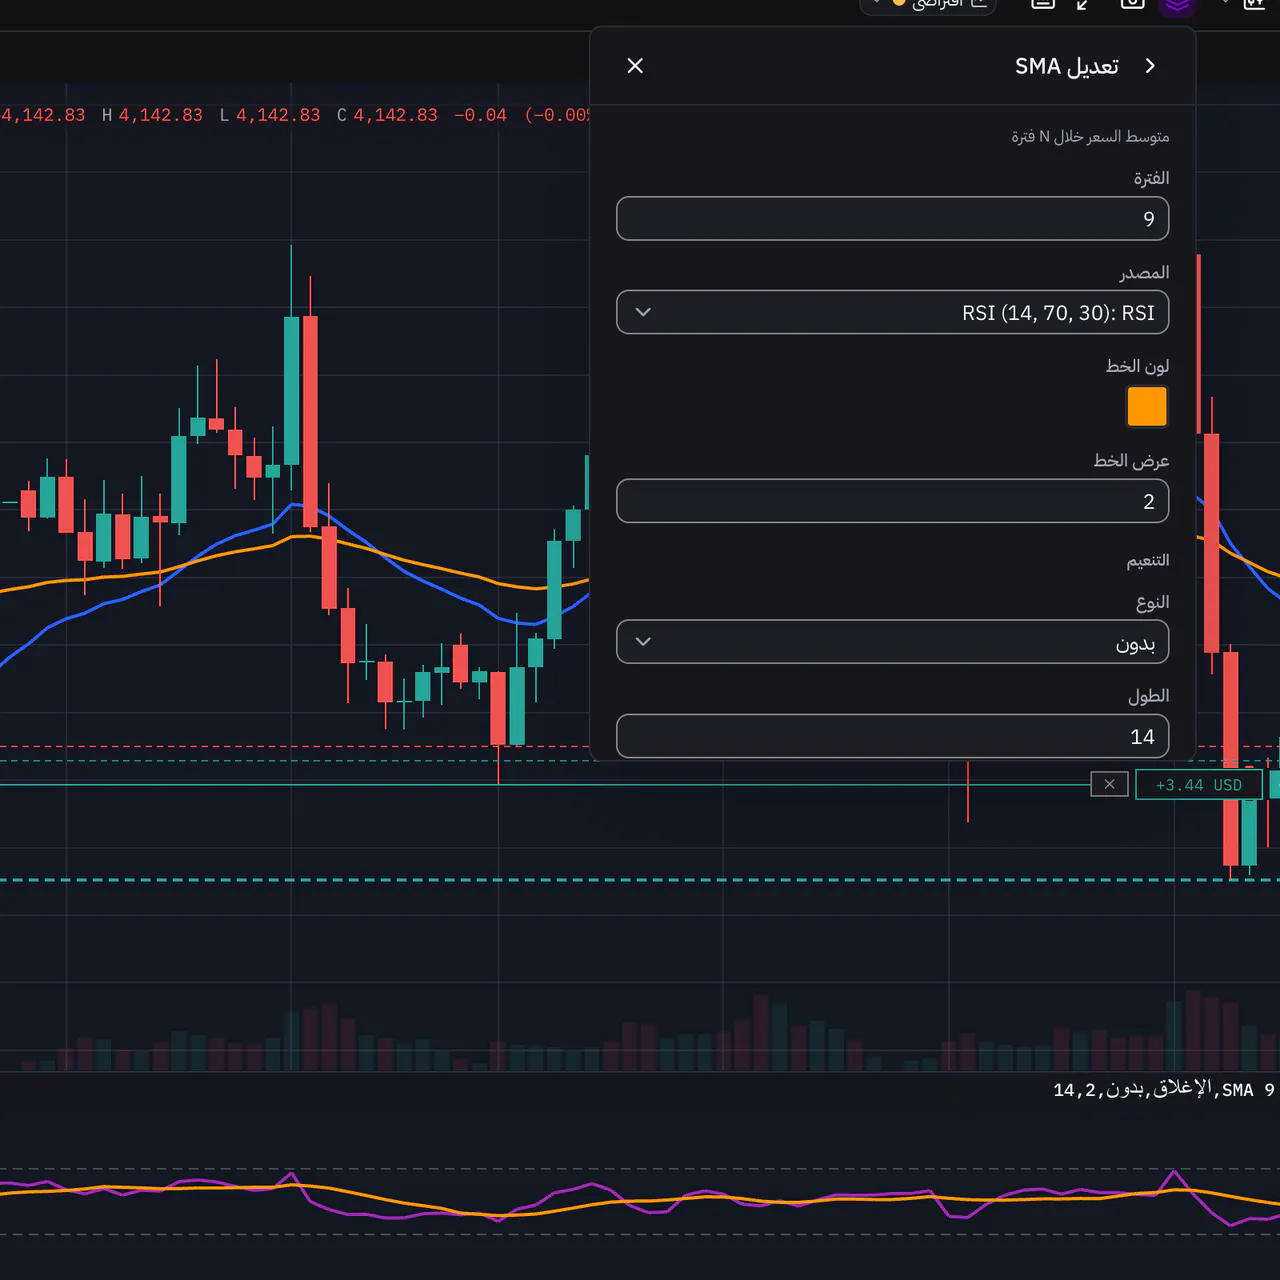
Task: Focus the الطول input showing 14
Action: click(x=893, y=736)
